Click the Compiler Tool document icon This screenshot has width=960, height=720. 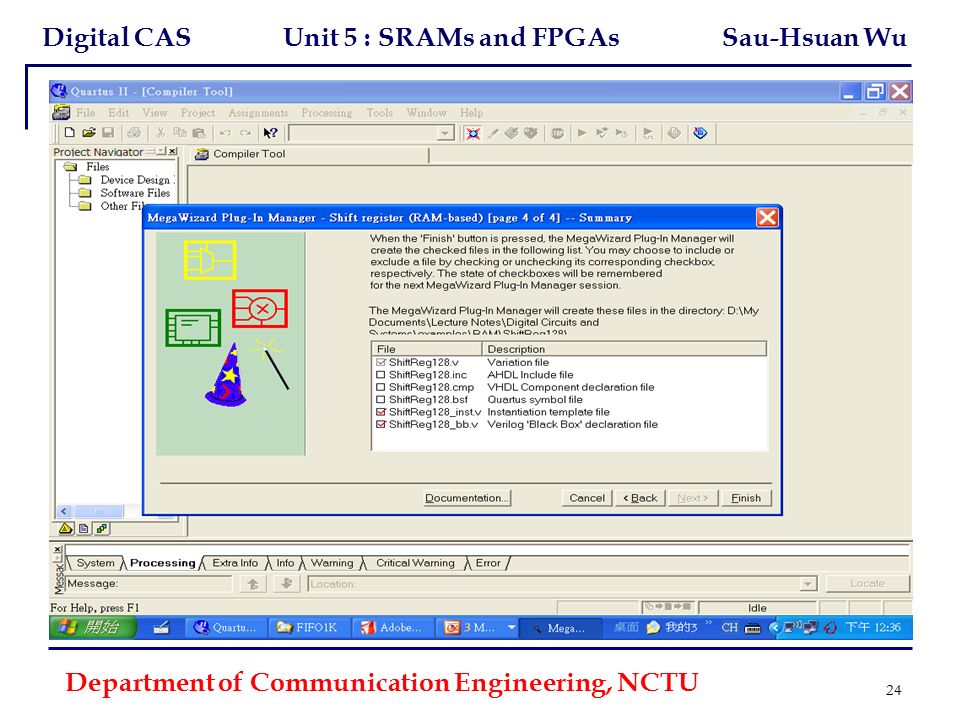tap(201, 154)
